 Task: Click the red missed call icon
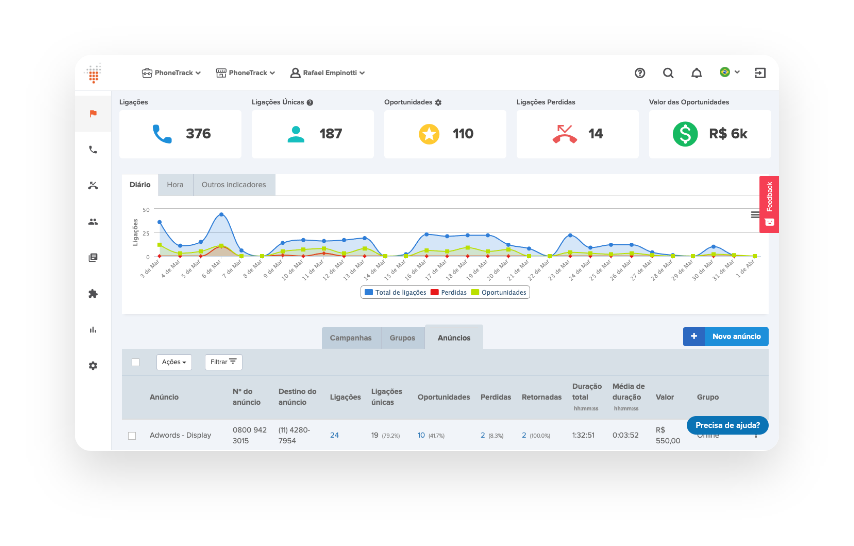pos(565,134)
